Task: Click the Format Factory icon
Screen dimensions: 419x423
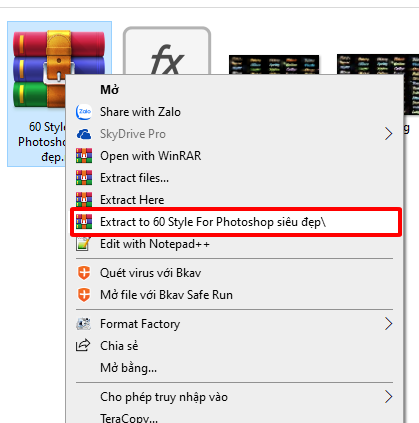Action: click(83, 324)
